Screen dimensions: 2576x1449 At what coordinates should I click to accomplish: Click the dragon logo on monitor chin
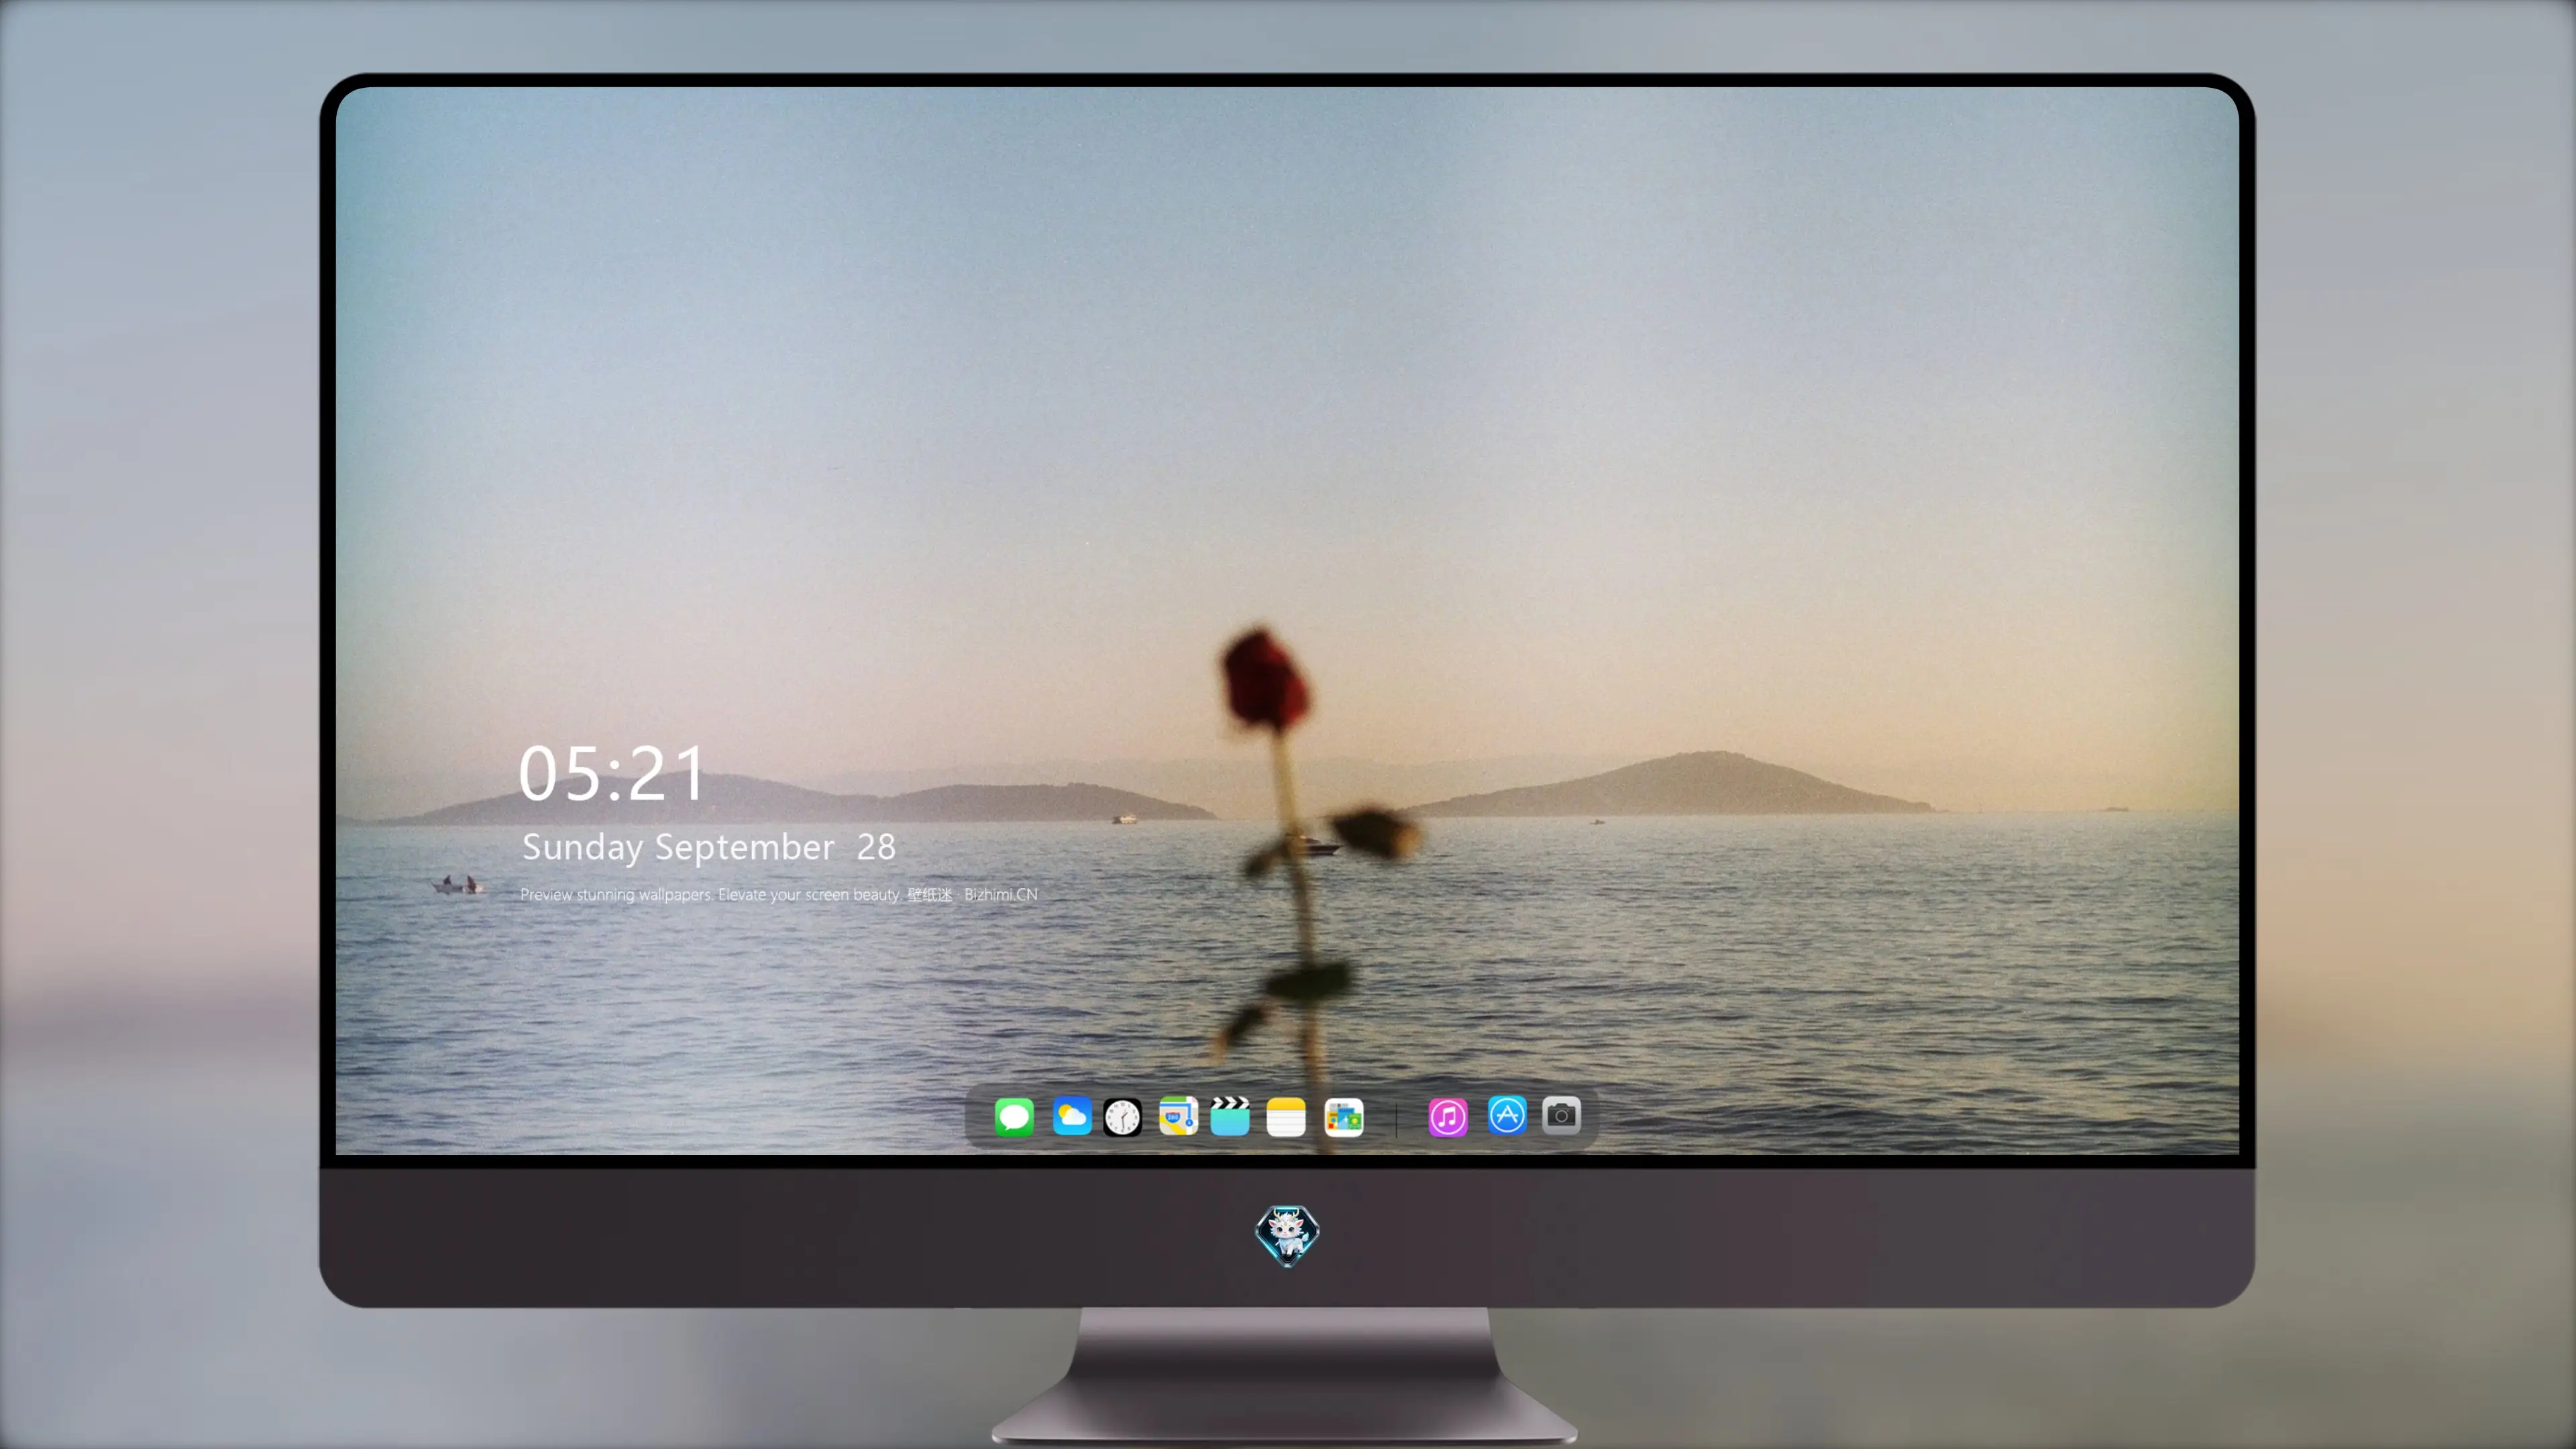tap(1287, 1235)
